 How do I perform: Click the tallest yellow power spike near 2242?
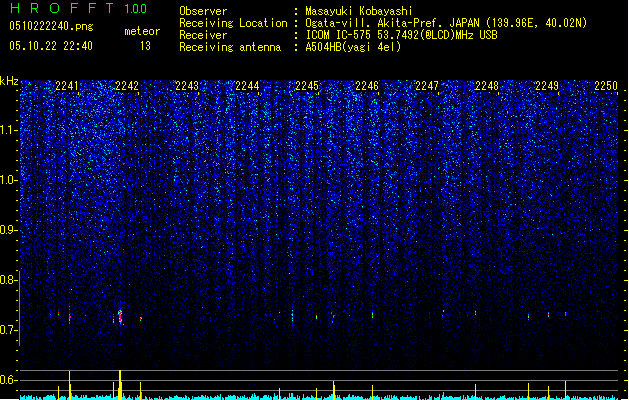[120, 385]
